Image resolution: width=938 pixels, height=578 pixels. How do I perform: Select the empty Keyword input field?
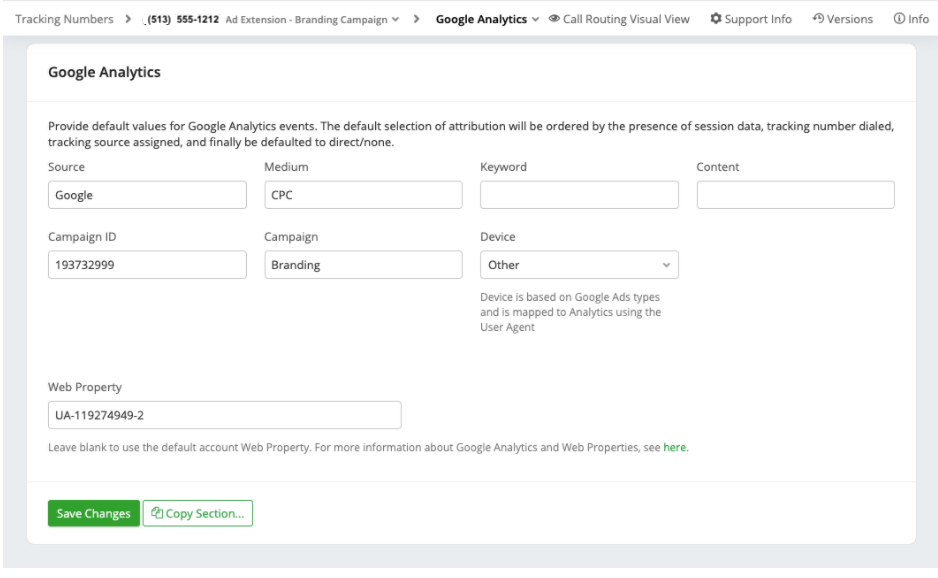coord(579,195)
